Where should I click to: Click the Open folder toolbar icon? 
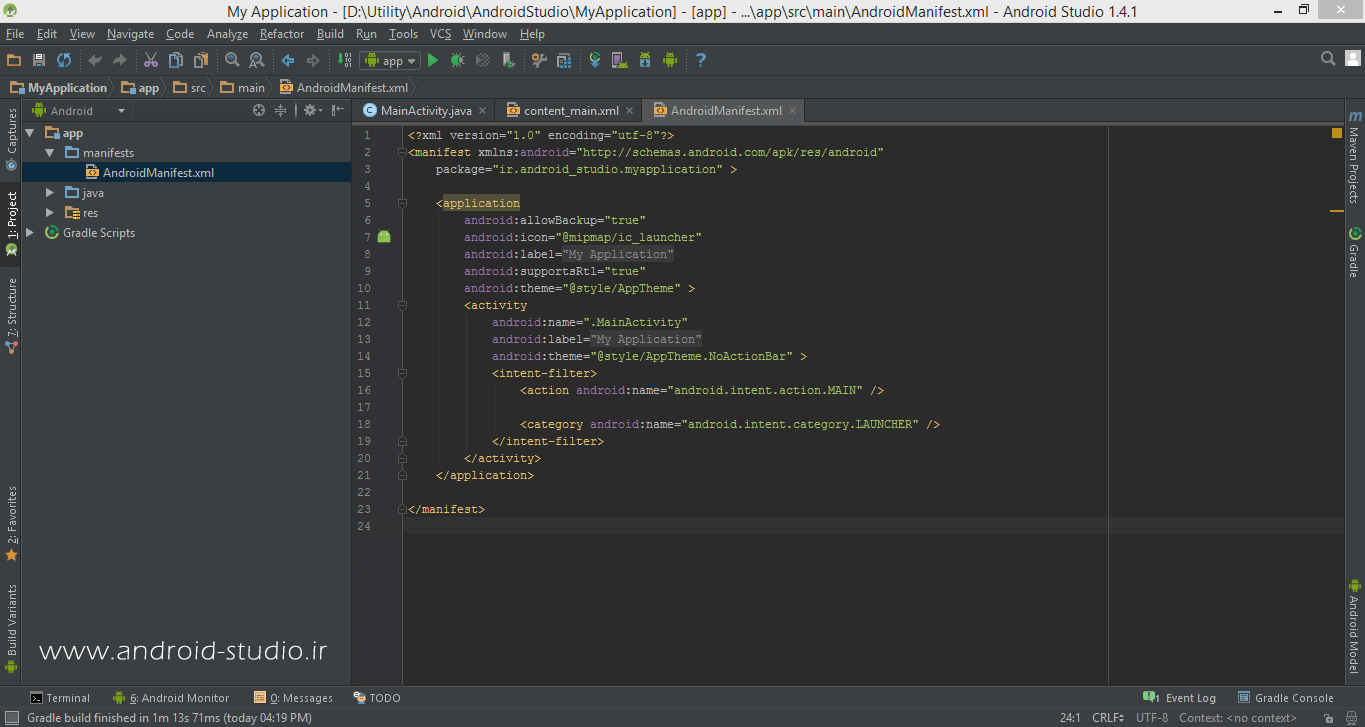[x=14, y=60]
